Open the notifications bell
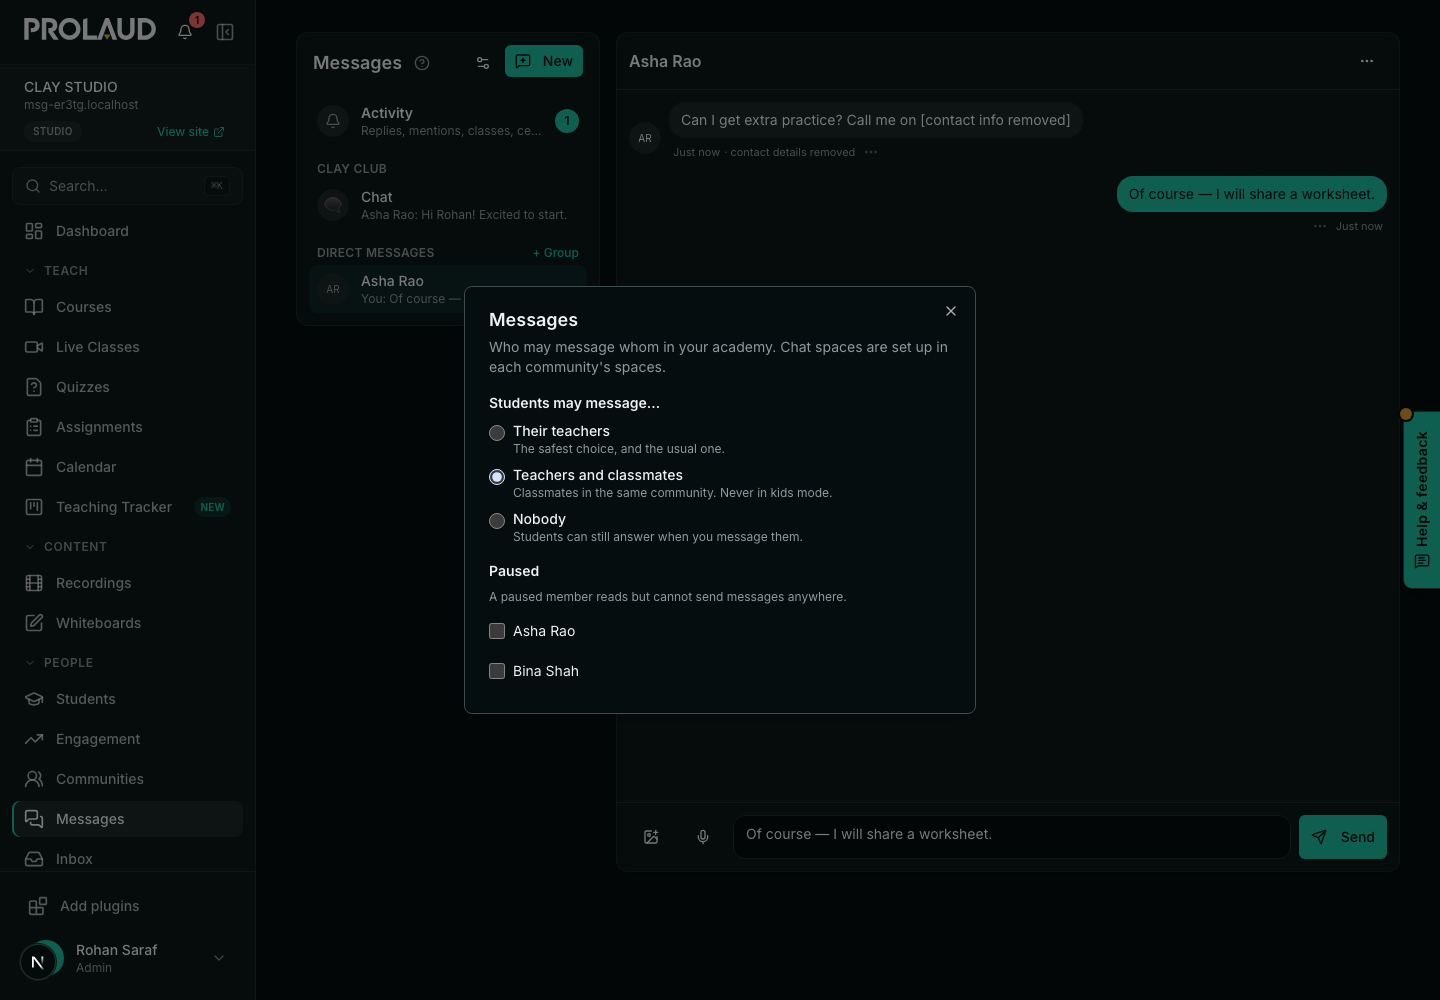The height and width of the screenshot is (1000, 1440). point(185,31)
